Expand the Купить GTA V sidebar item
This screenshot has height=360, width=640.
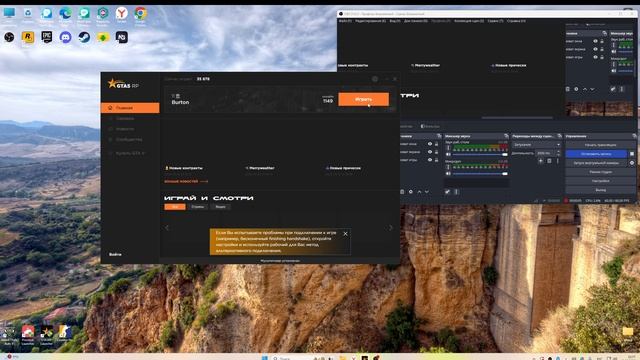[130, 153]
